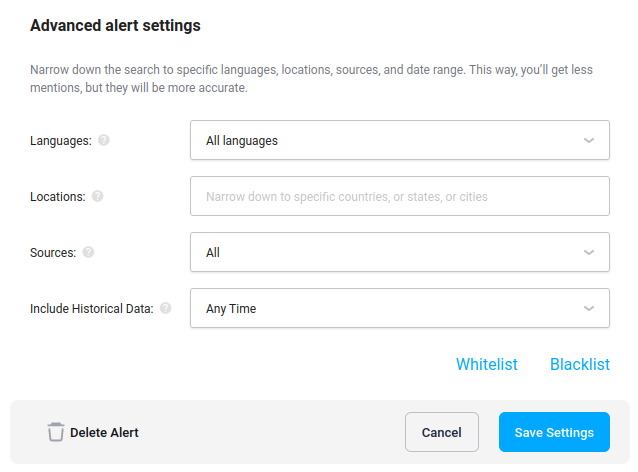Expand the Languages dropdown chevron
The image size is (638, 472).
click(588, 140)
